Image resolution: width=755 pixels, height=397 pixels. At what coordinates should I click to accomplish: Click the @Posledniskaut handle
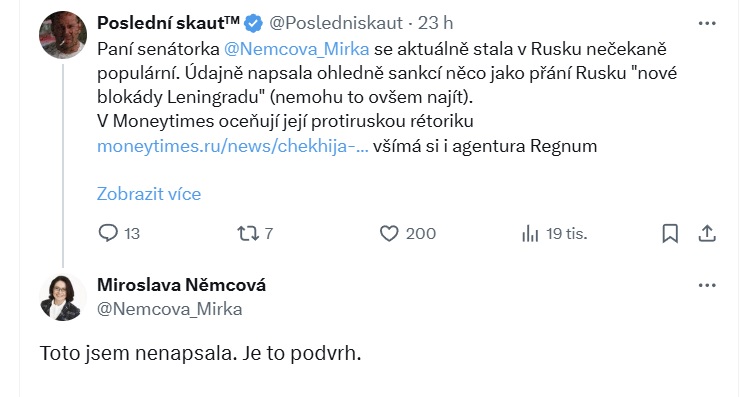(336, 23)
